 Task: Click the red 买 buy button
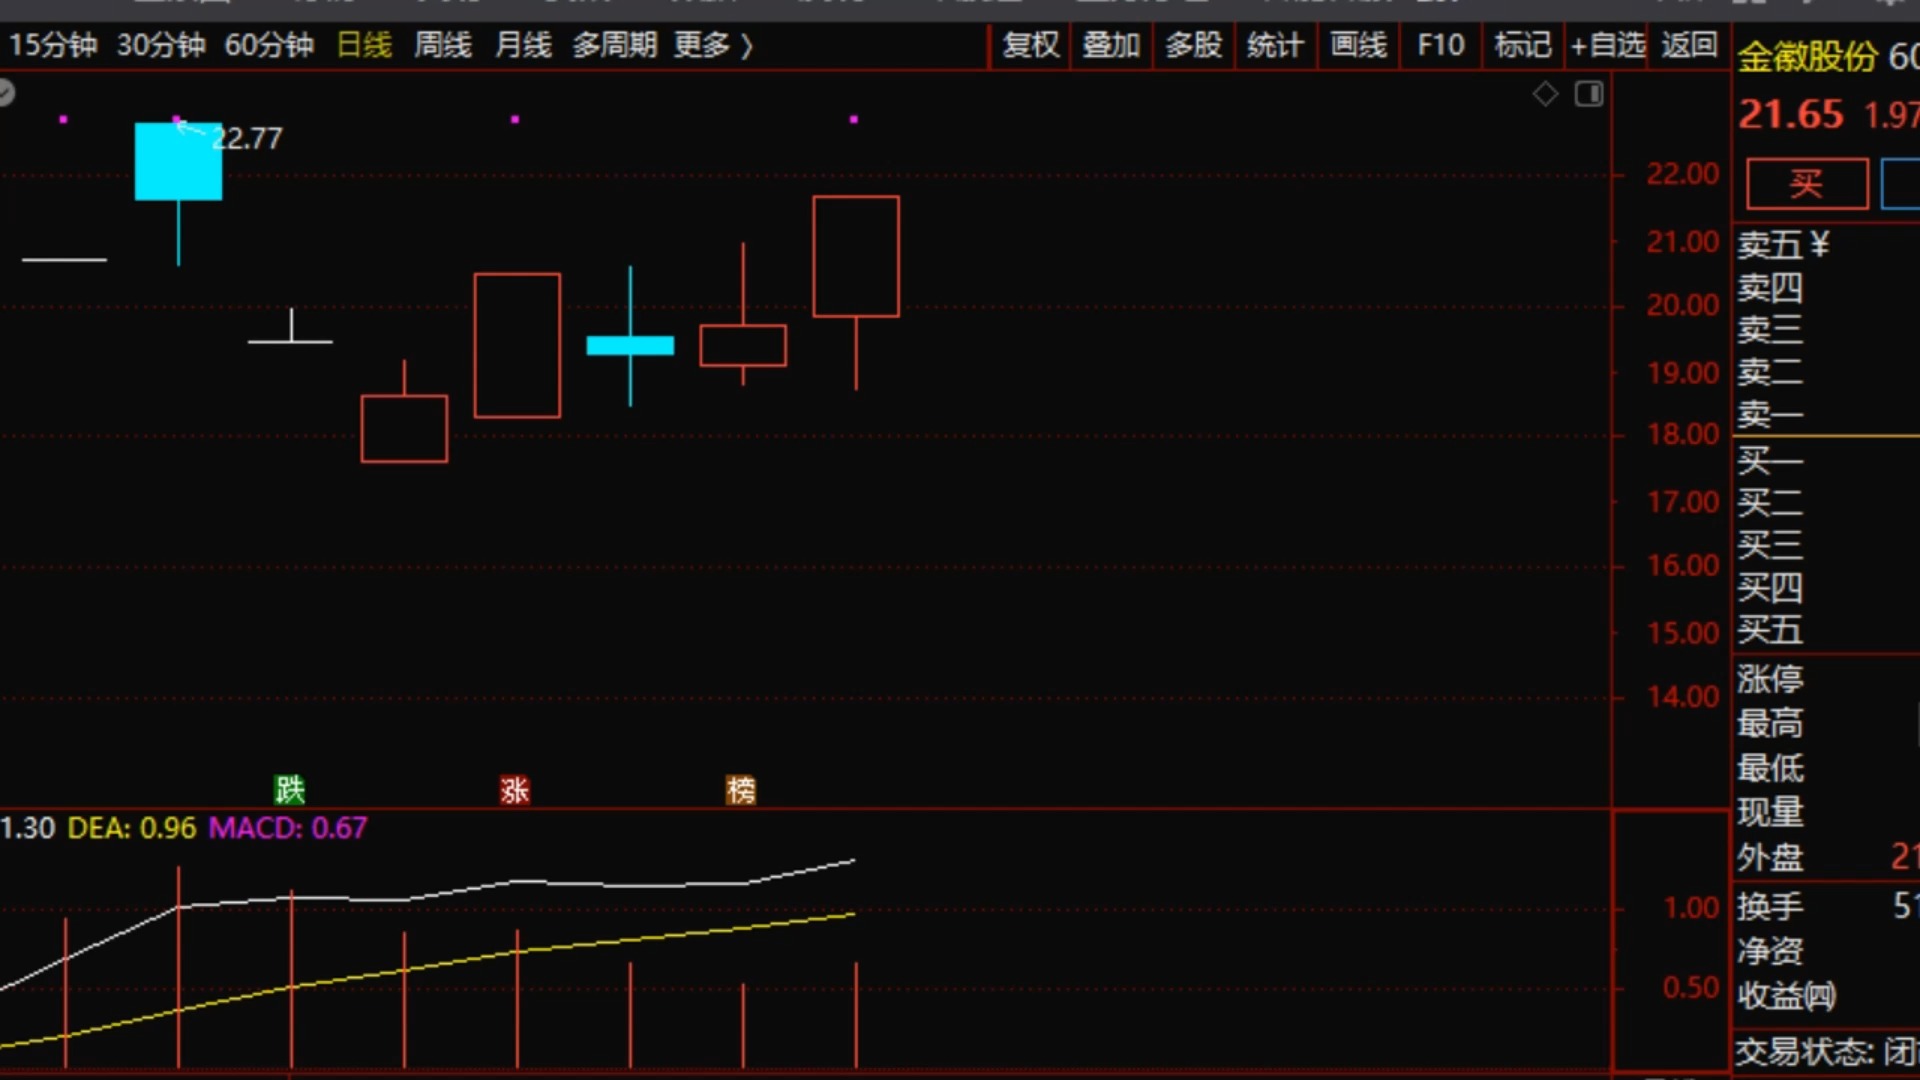click(x=1807, y=184)
